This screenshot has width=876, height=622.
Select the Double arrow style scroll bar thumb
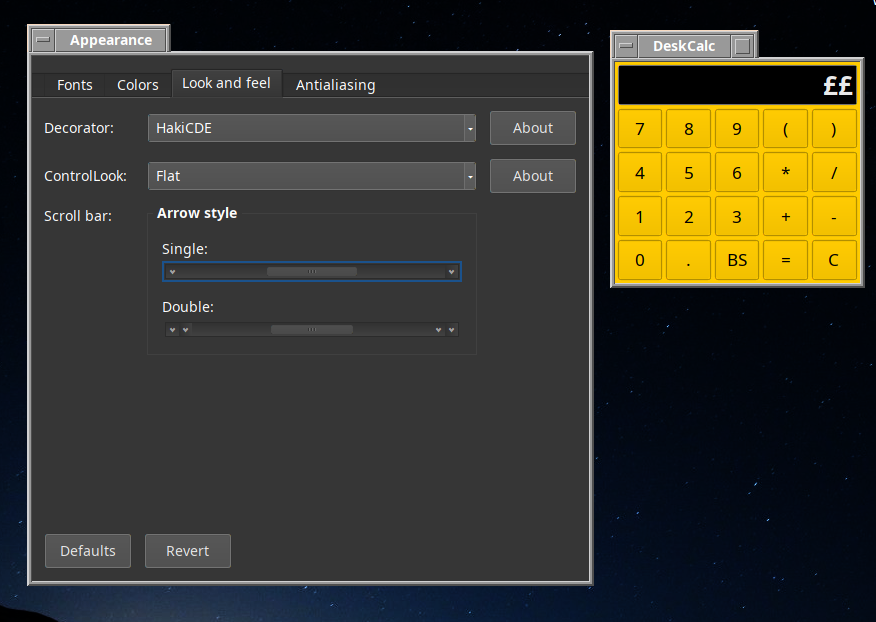coord(312,329)
